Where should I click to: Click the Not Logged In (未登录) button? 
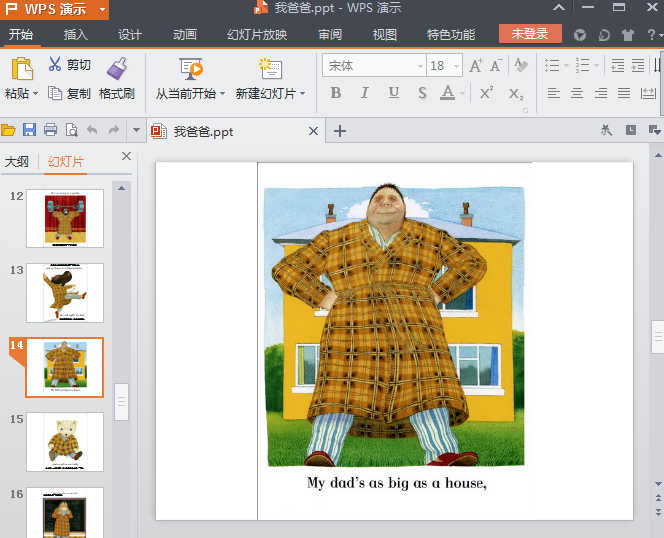530,34
